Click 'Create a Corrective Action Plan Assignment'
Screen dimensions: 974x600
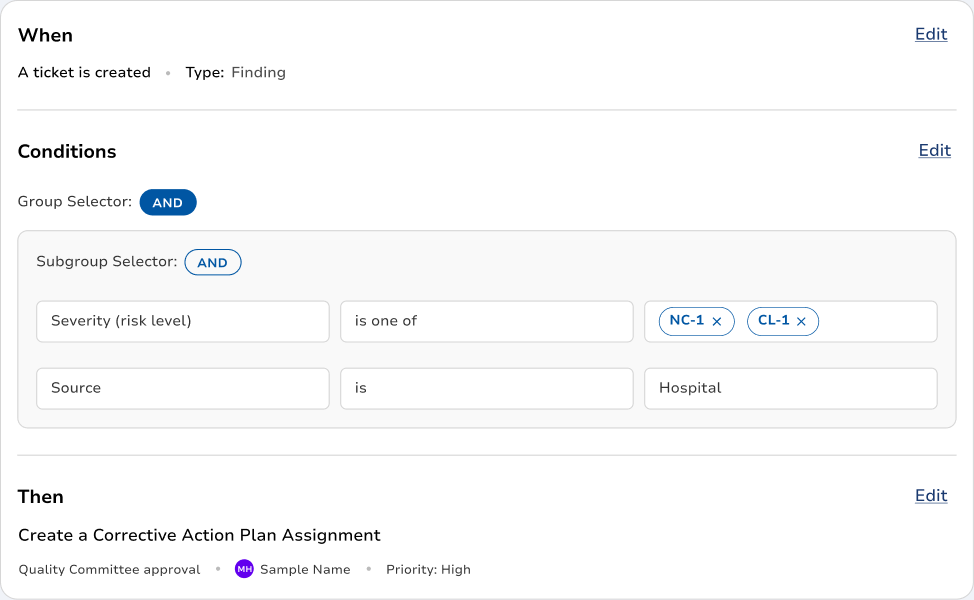click(x=199, y=535)
